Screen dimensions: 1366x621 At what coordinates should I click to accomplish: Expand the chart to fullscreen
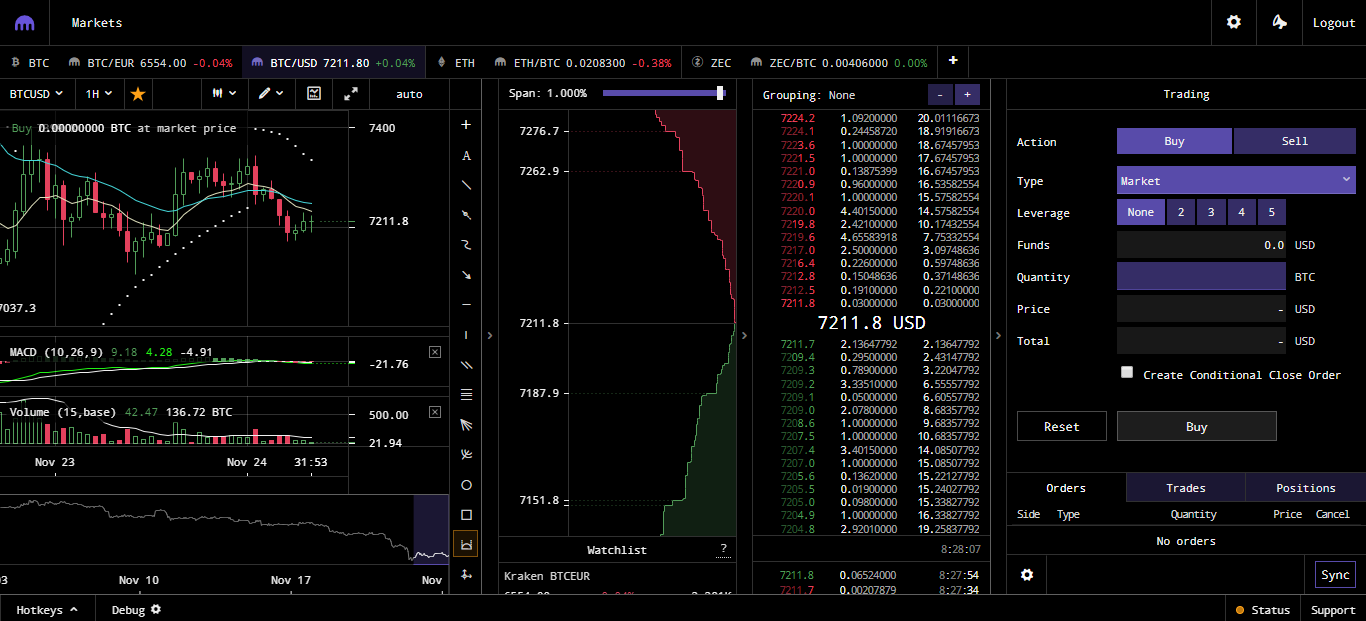352,93
